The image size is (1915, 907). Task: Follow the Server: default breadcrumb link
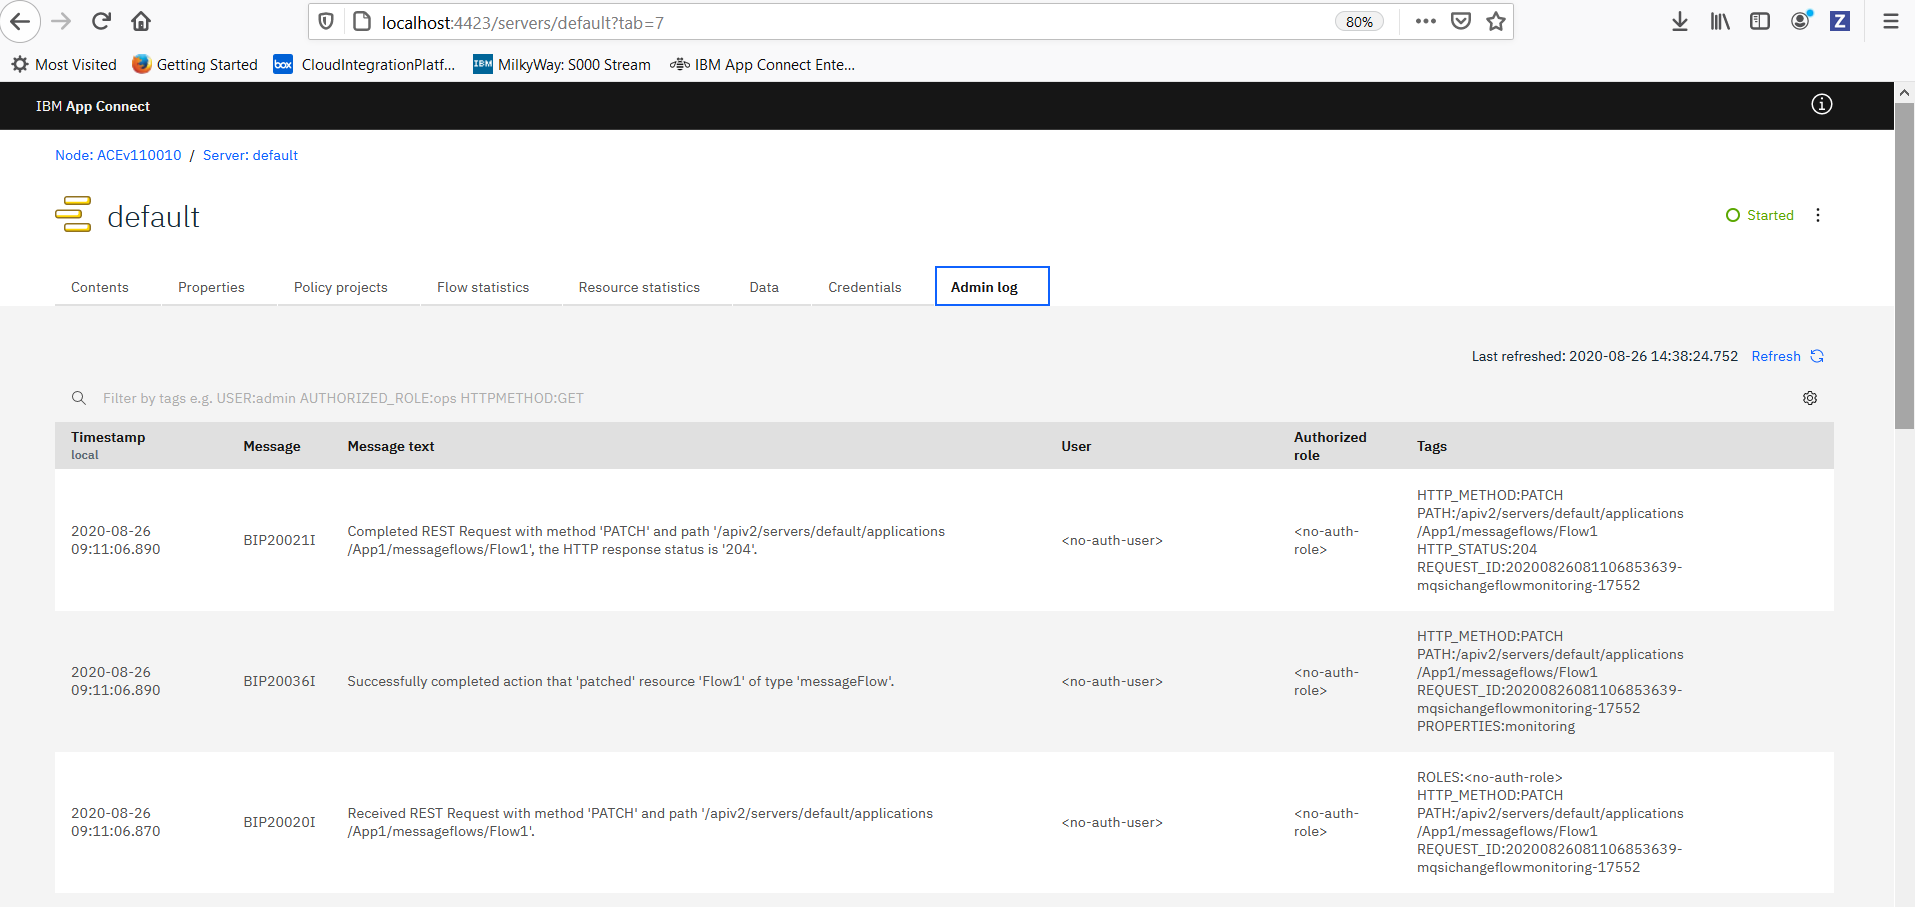(250, 155)
